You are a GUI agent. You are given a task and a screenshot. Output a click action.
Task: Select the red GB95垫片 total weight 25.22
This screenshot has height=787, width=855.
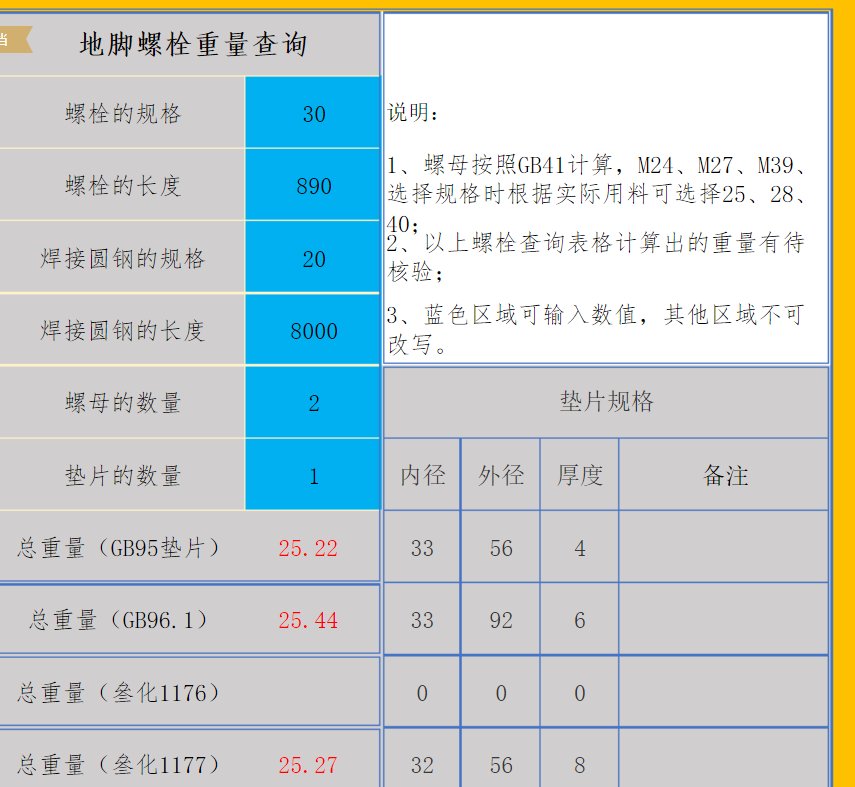312,546
